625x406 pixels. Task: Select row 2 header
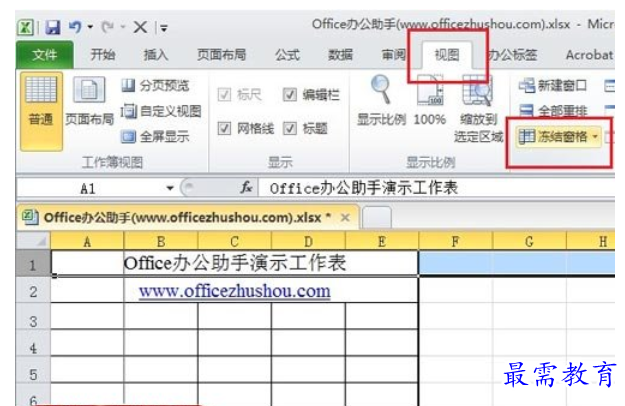33,291
